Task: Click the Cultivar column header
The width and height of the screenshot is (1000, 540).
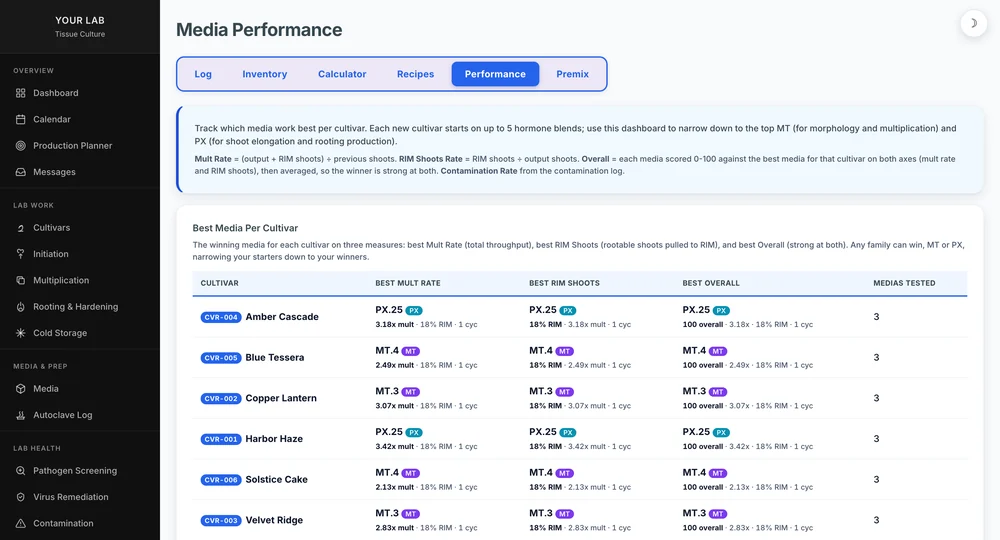Action: (219, 283)
